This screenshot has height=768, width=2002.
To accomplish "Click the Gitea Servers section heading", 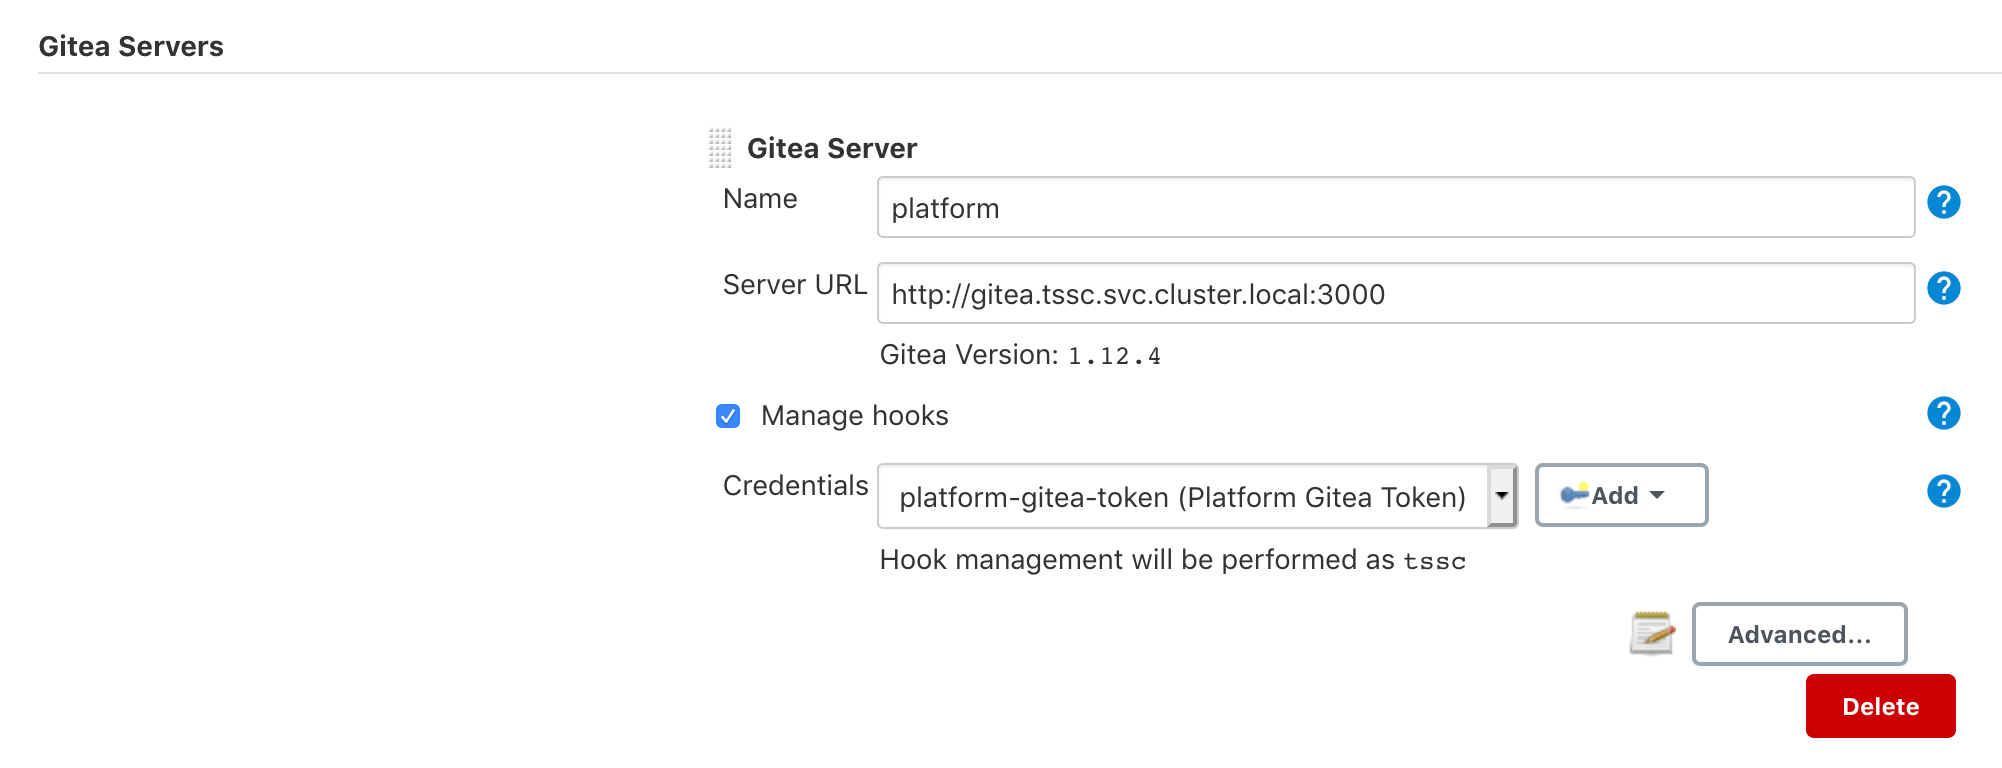I will [x=131, y=46].
